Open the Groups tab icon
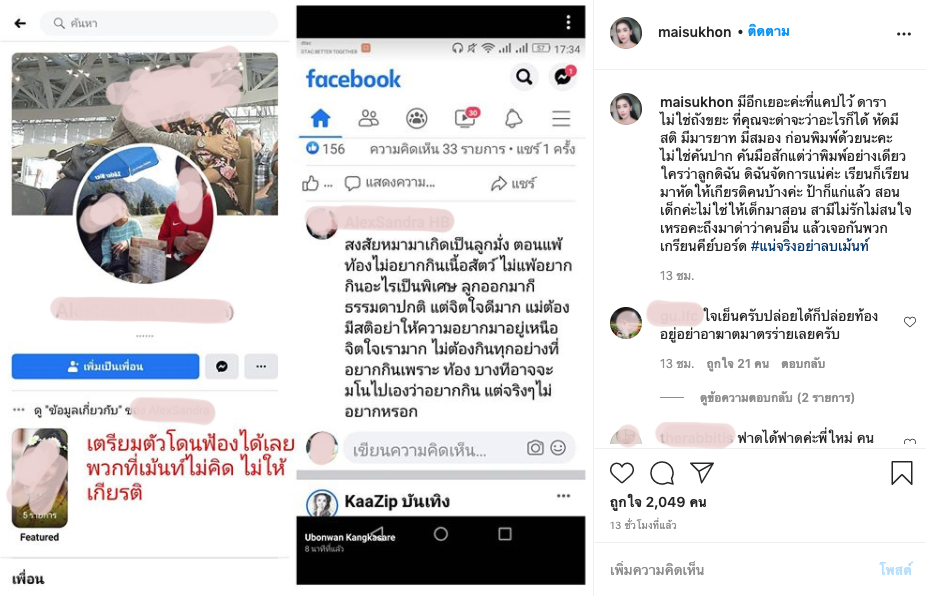The height and width of the screenshot is (596, 926). click(x=417, y=119)
